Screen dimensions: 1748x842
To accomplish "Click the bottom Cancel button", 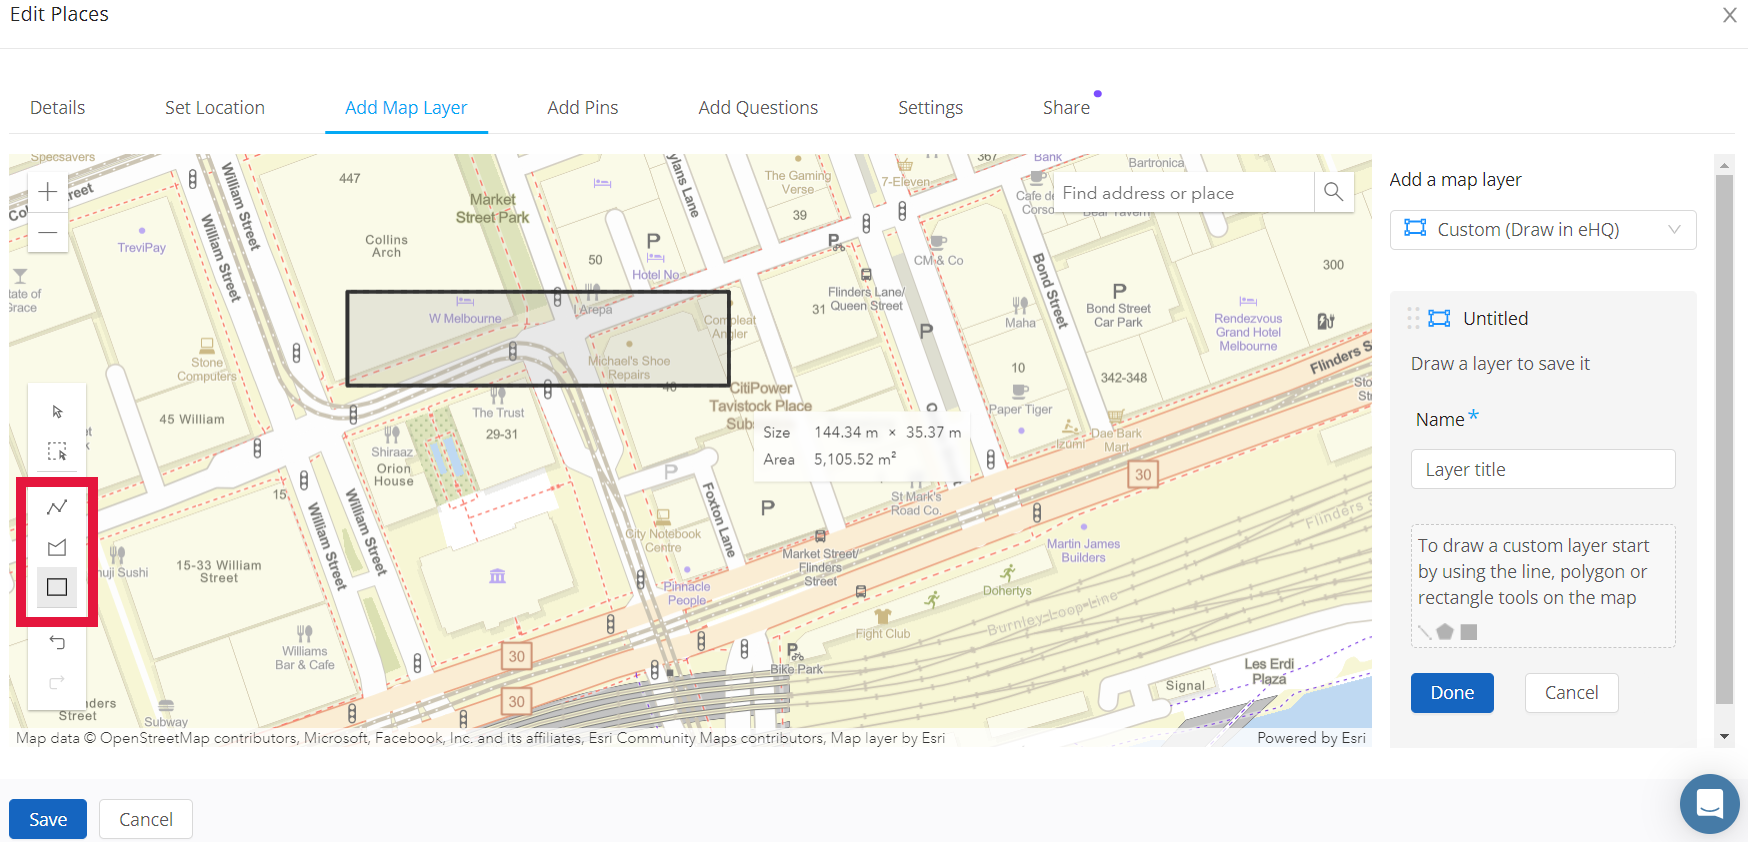I will [x=146, y=819].
